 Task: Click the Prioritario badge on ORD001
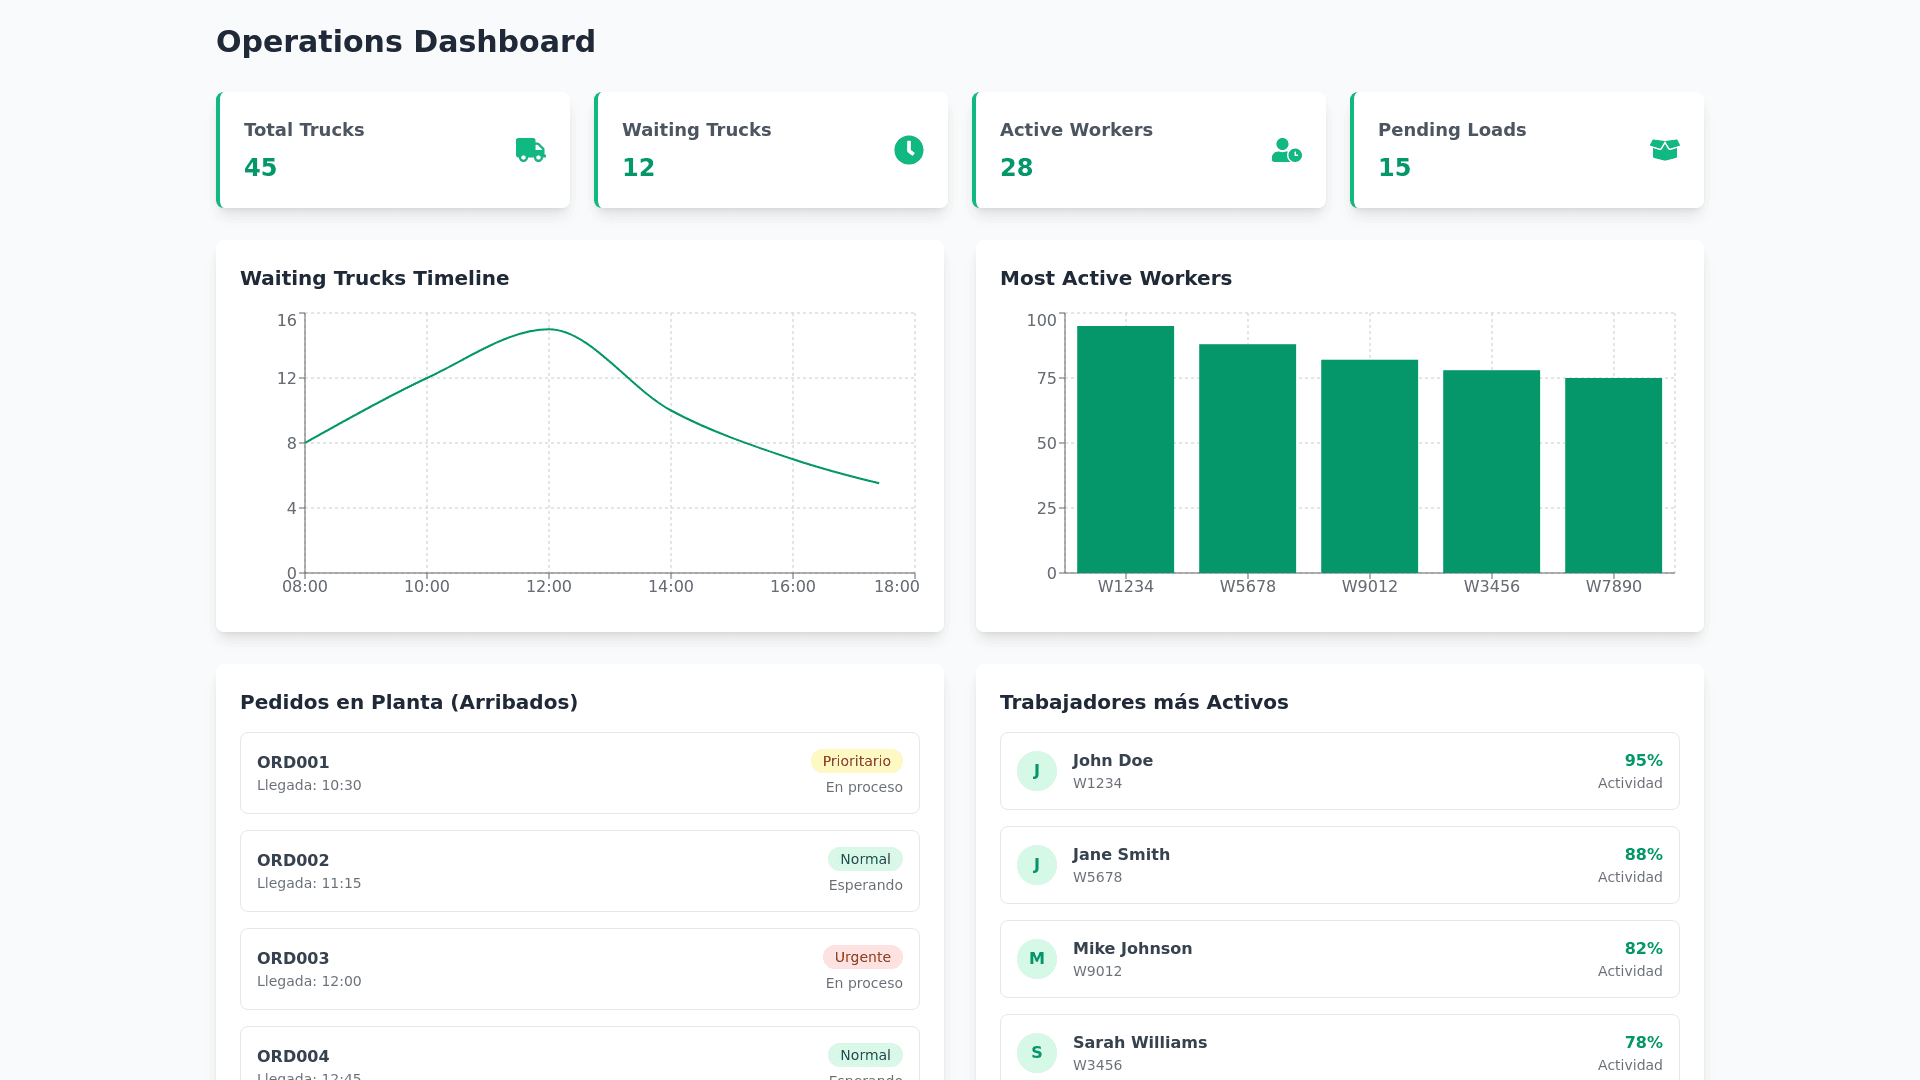pos(856,761)
